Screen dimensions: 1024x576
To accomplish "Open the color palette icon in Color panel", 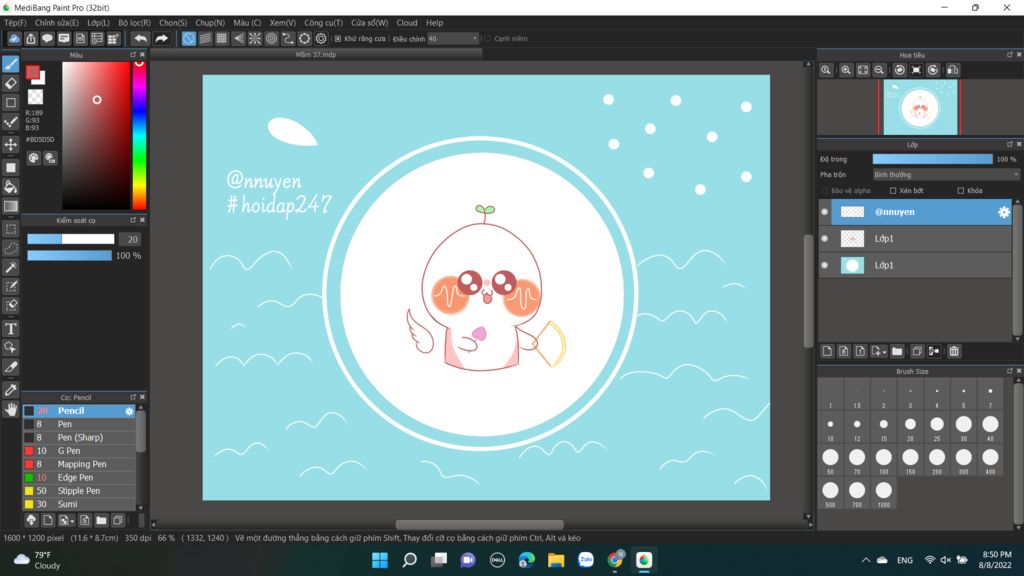I will pyautogui.click(x=33, y=157).
